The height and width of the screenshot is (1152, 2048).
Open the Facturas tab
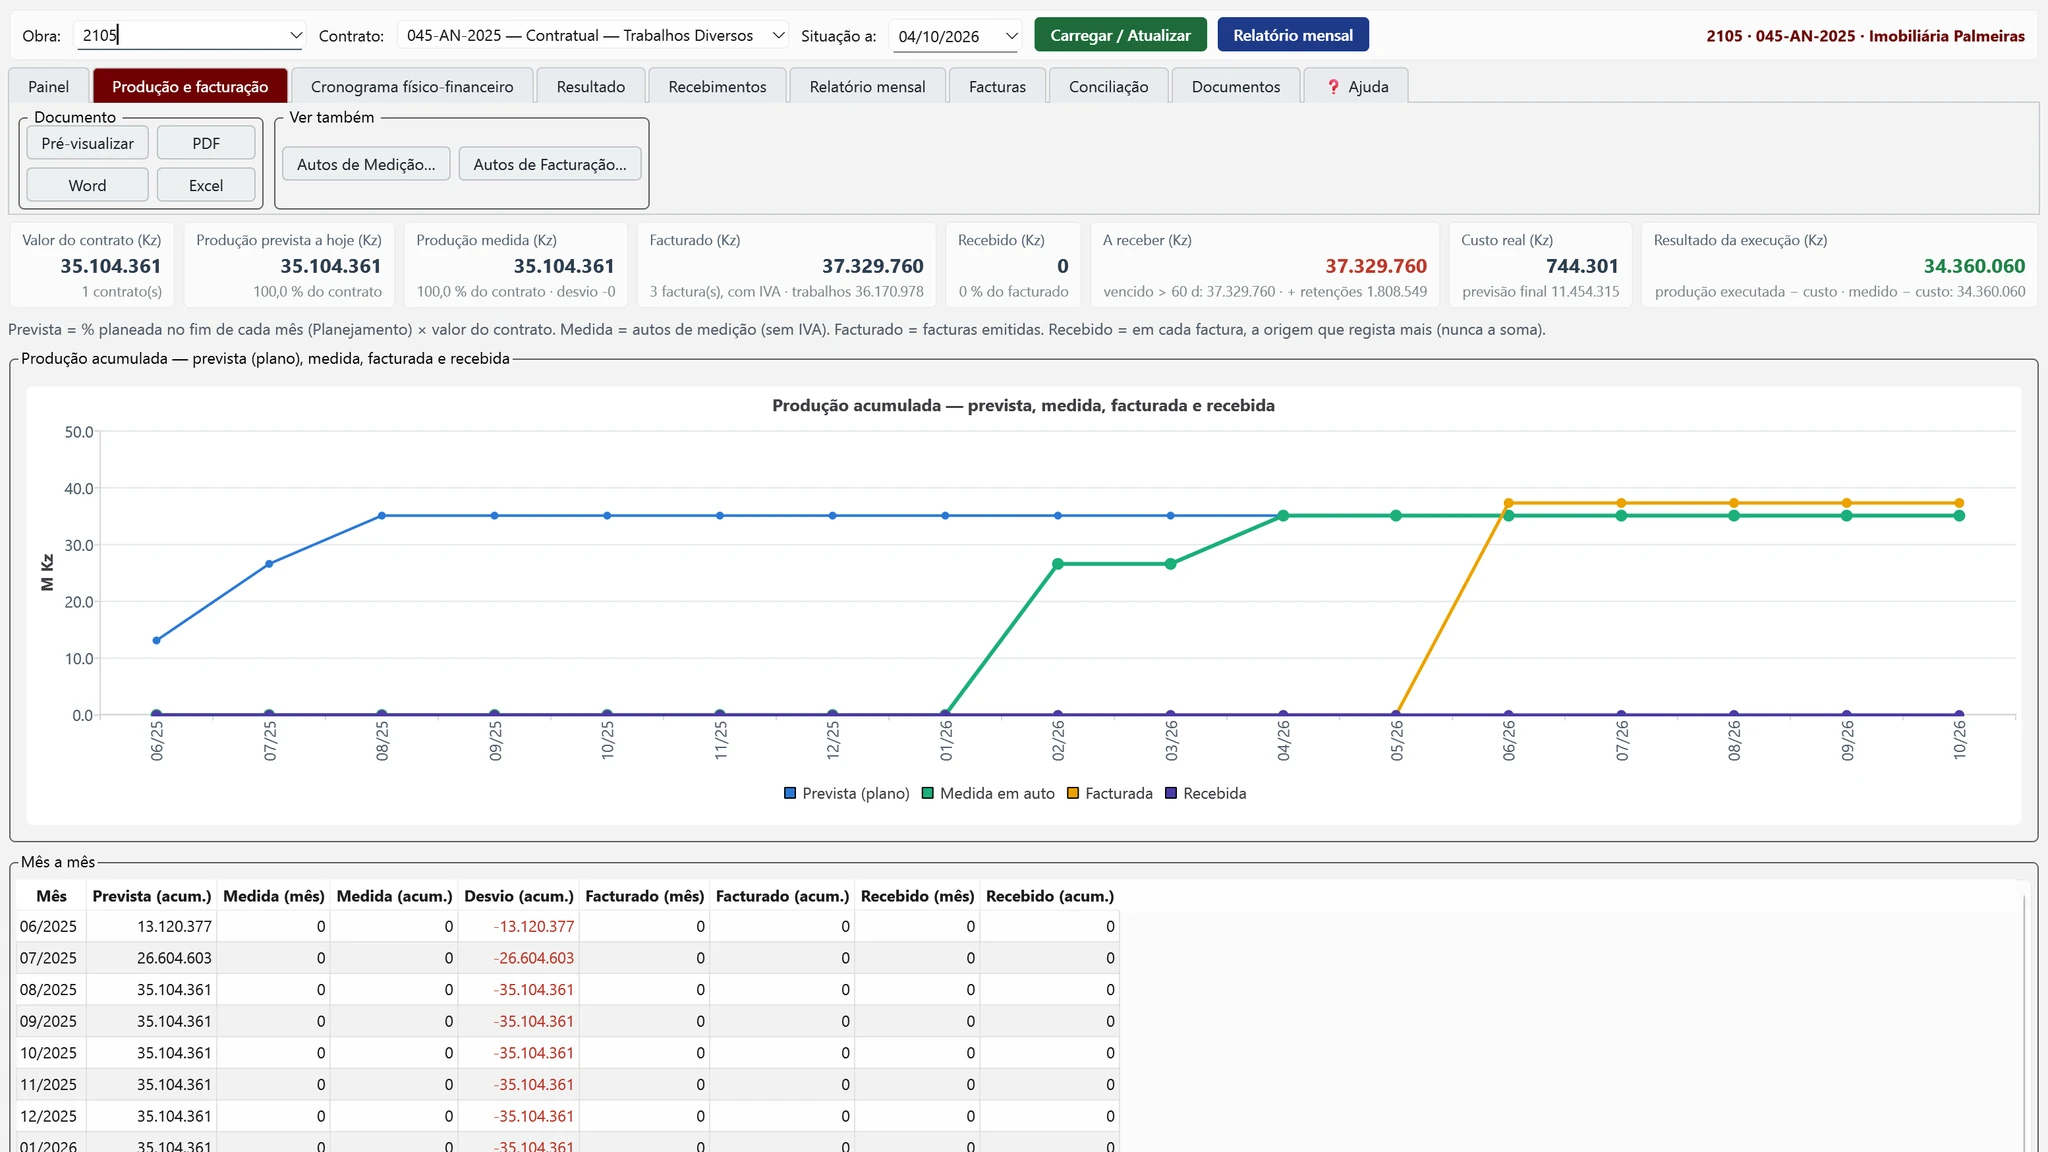tap(997, 86)
